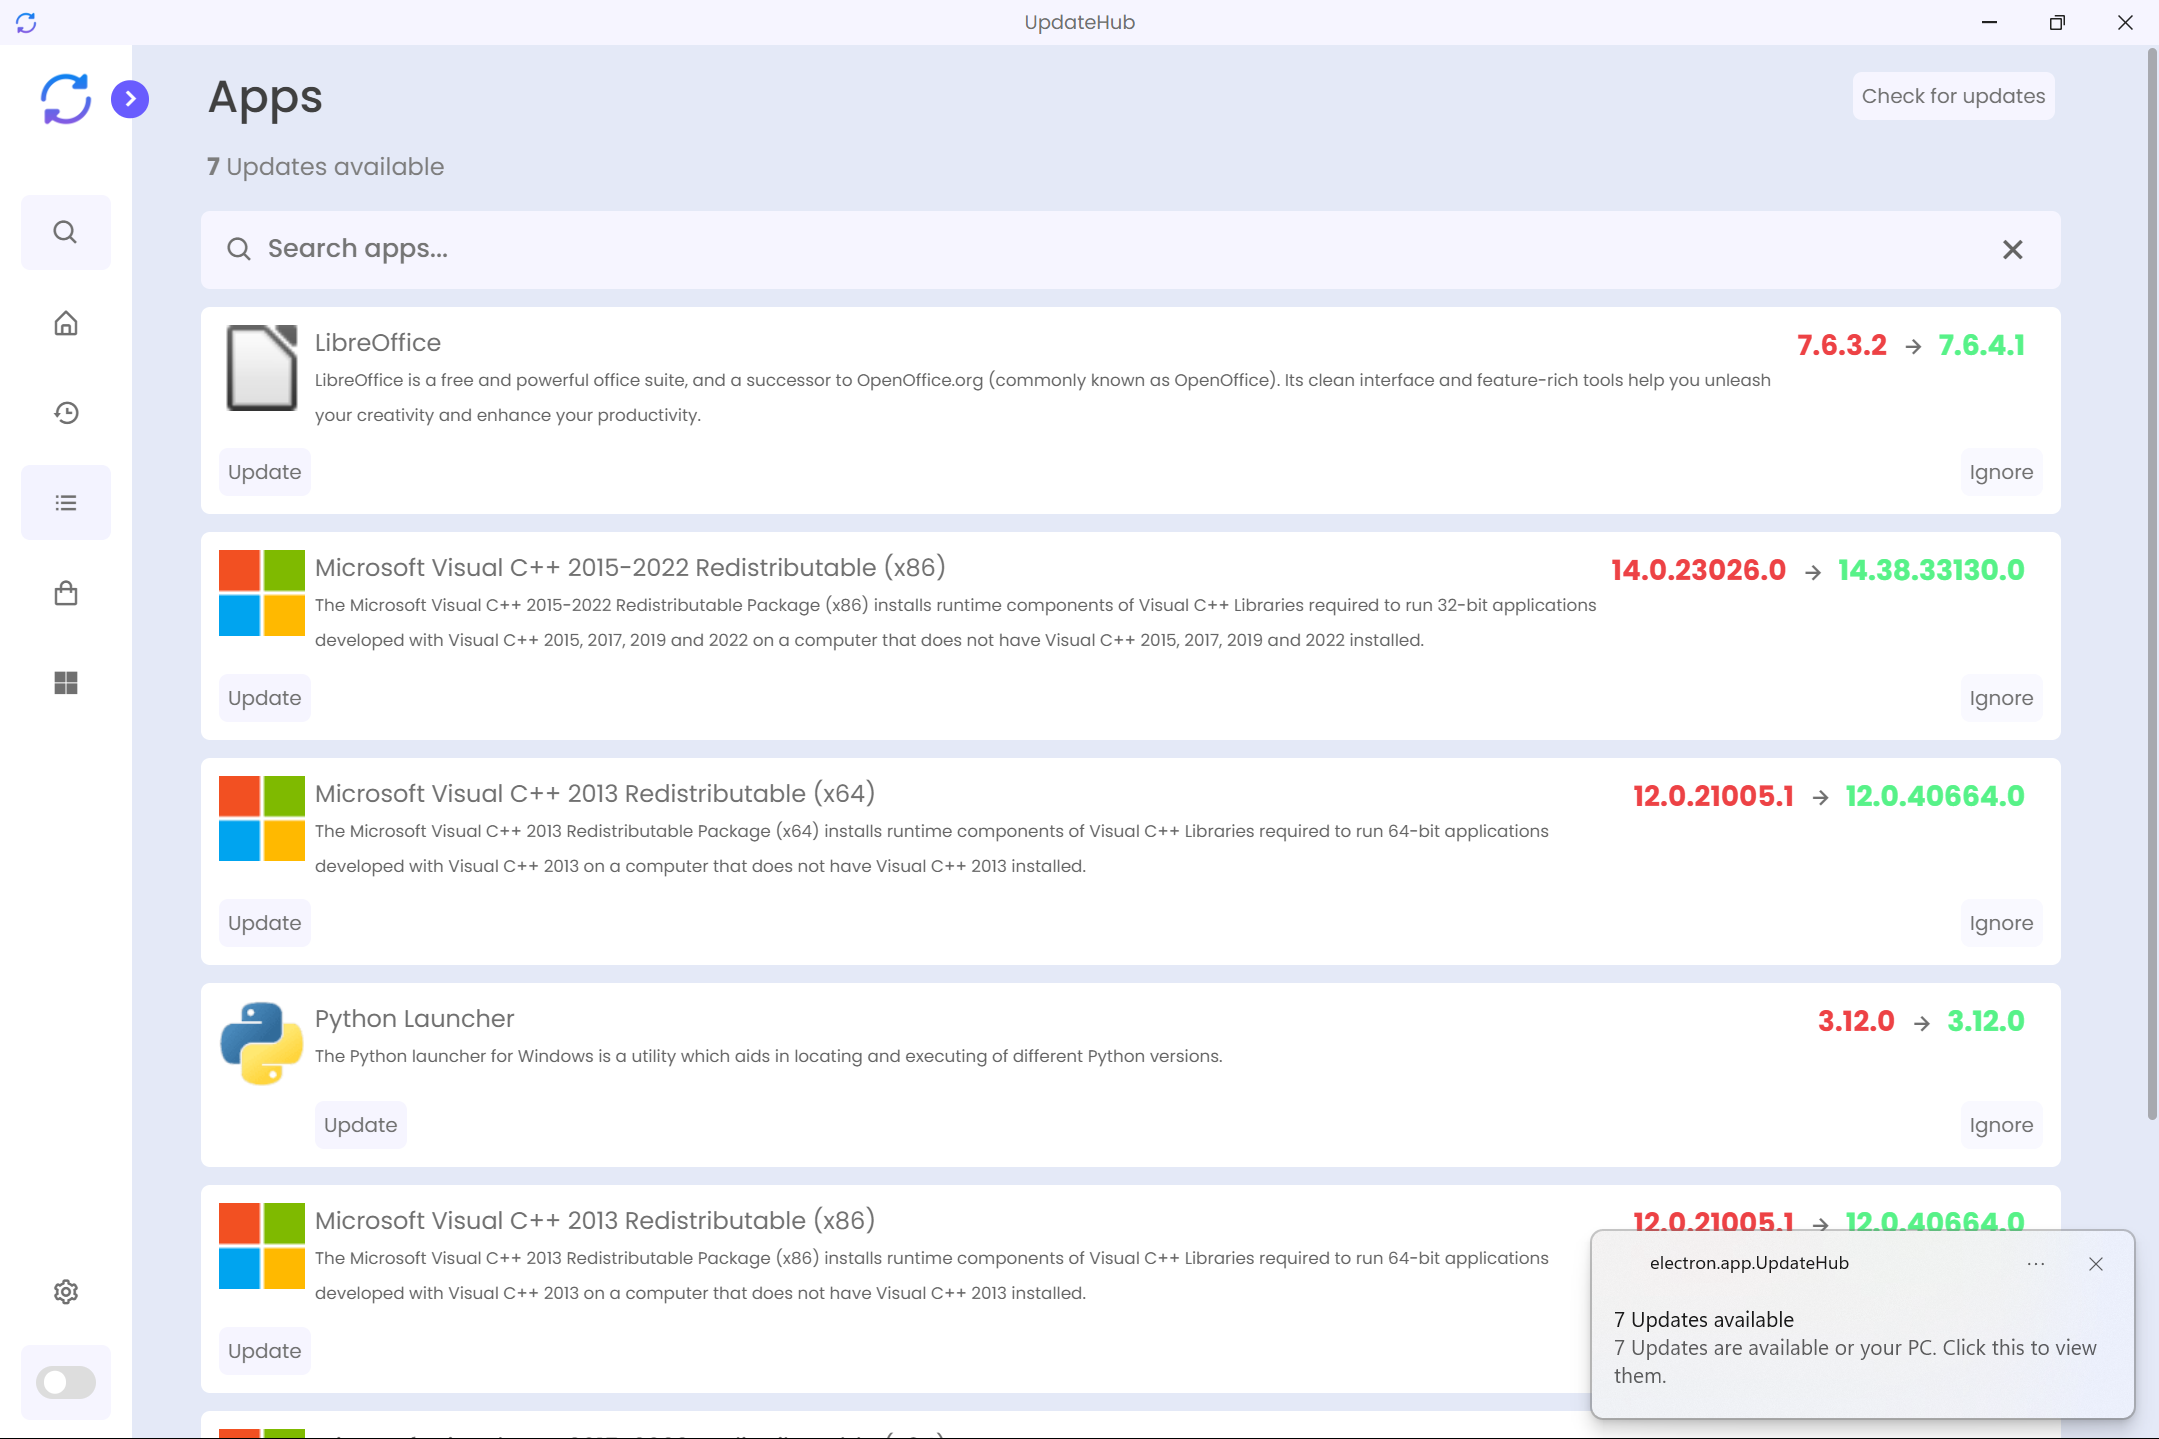Open the store bag sidebar icon
The image size is (2159, 1439).
tap(65, 593)
